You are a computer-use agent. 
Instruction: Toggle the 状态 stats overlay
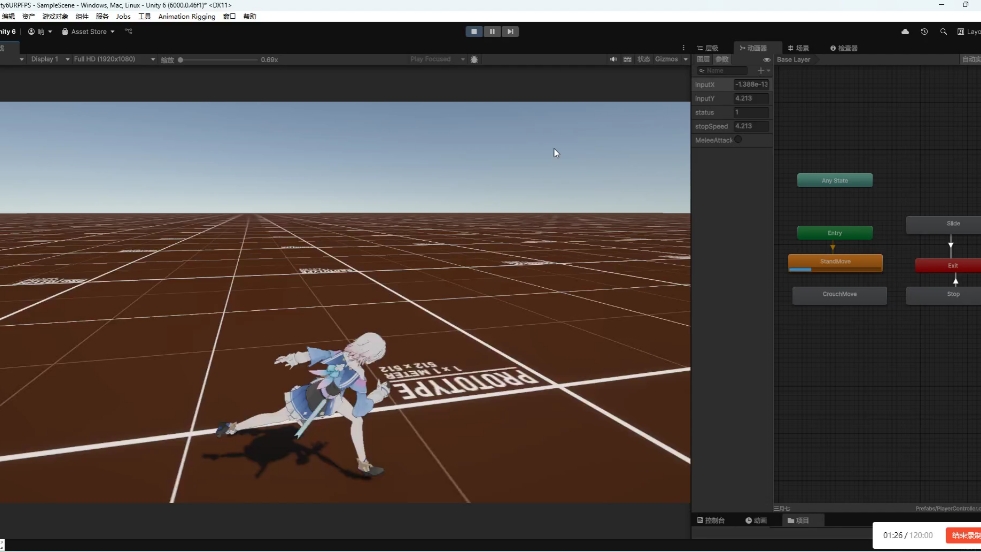click(x=644, y=59)
